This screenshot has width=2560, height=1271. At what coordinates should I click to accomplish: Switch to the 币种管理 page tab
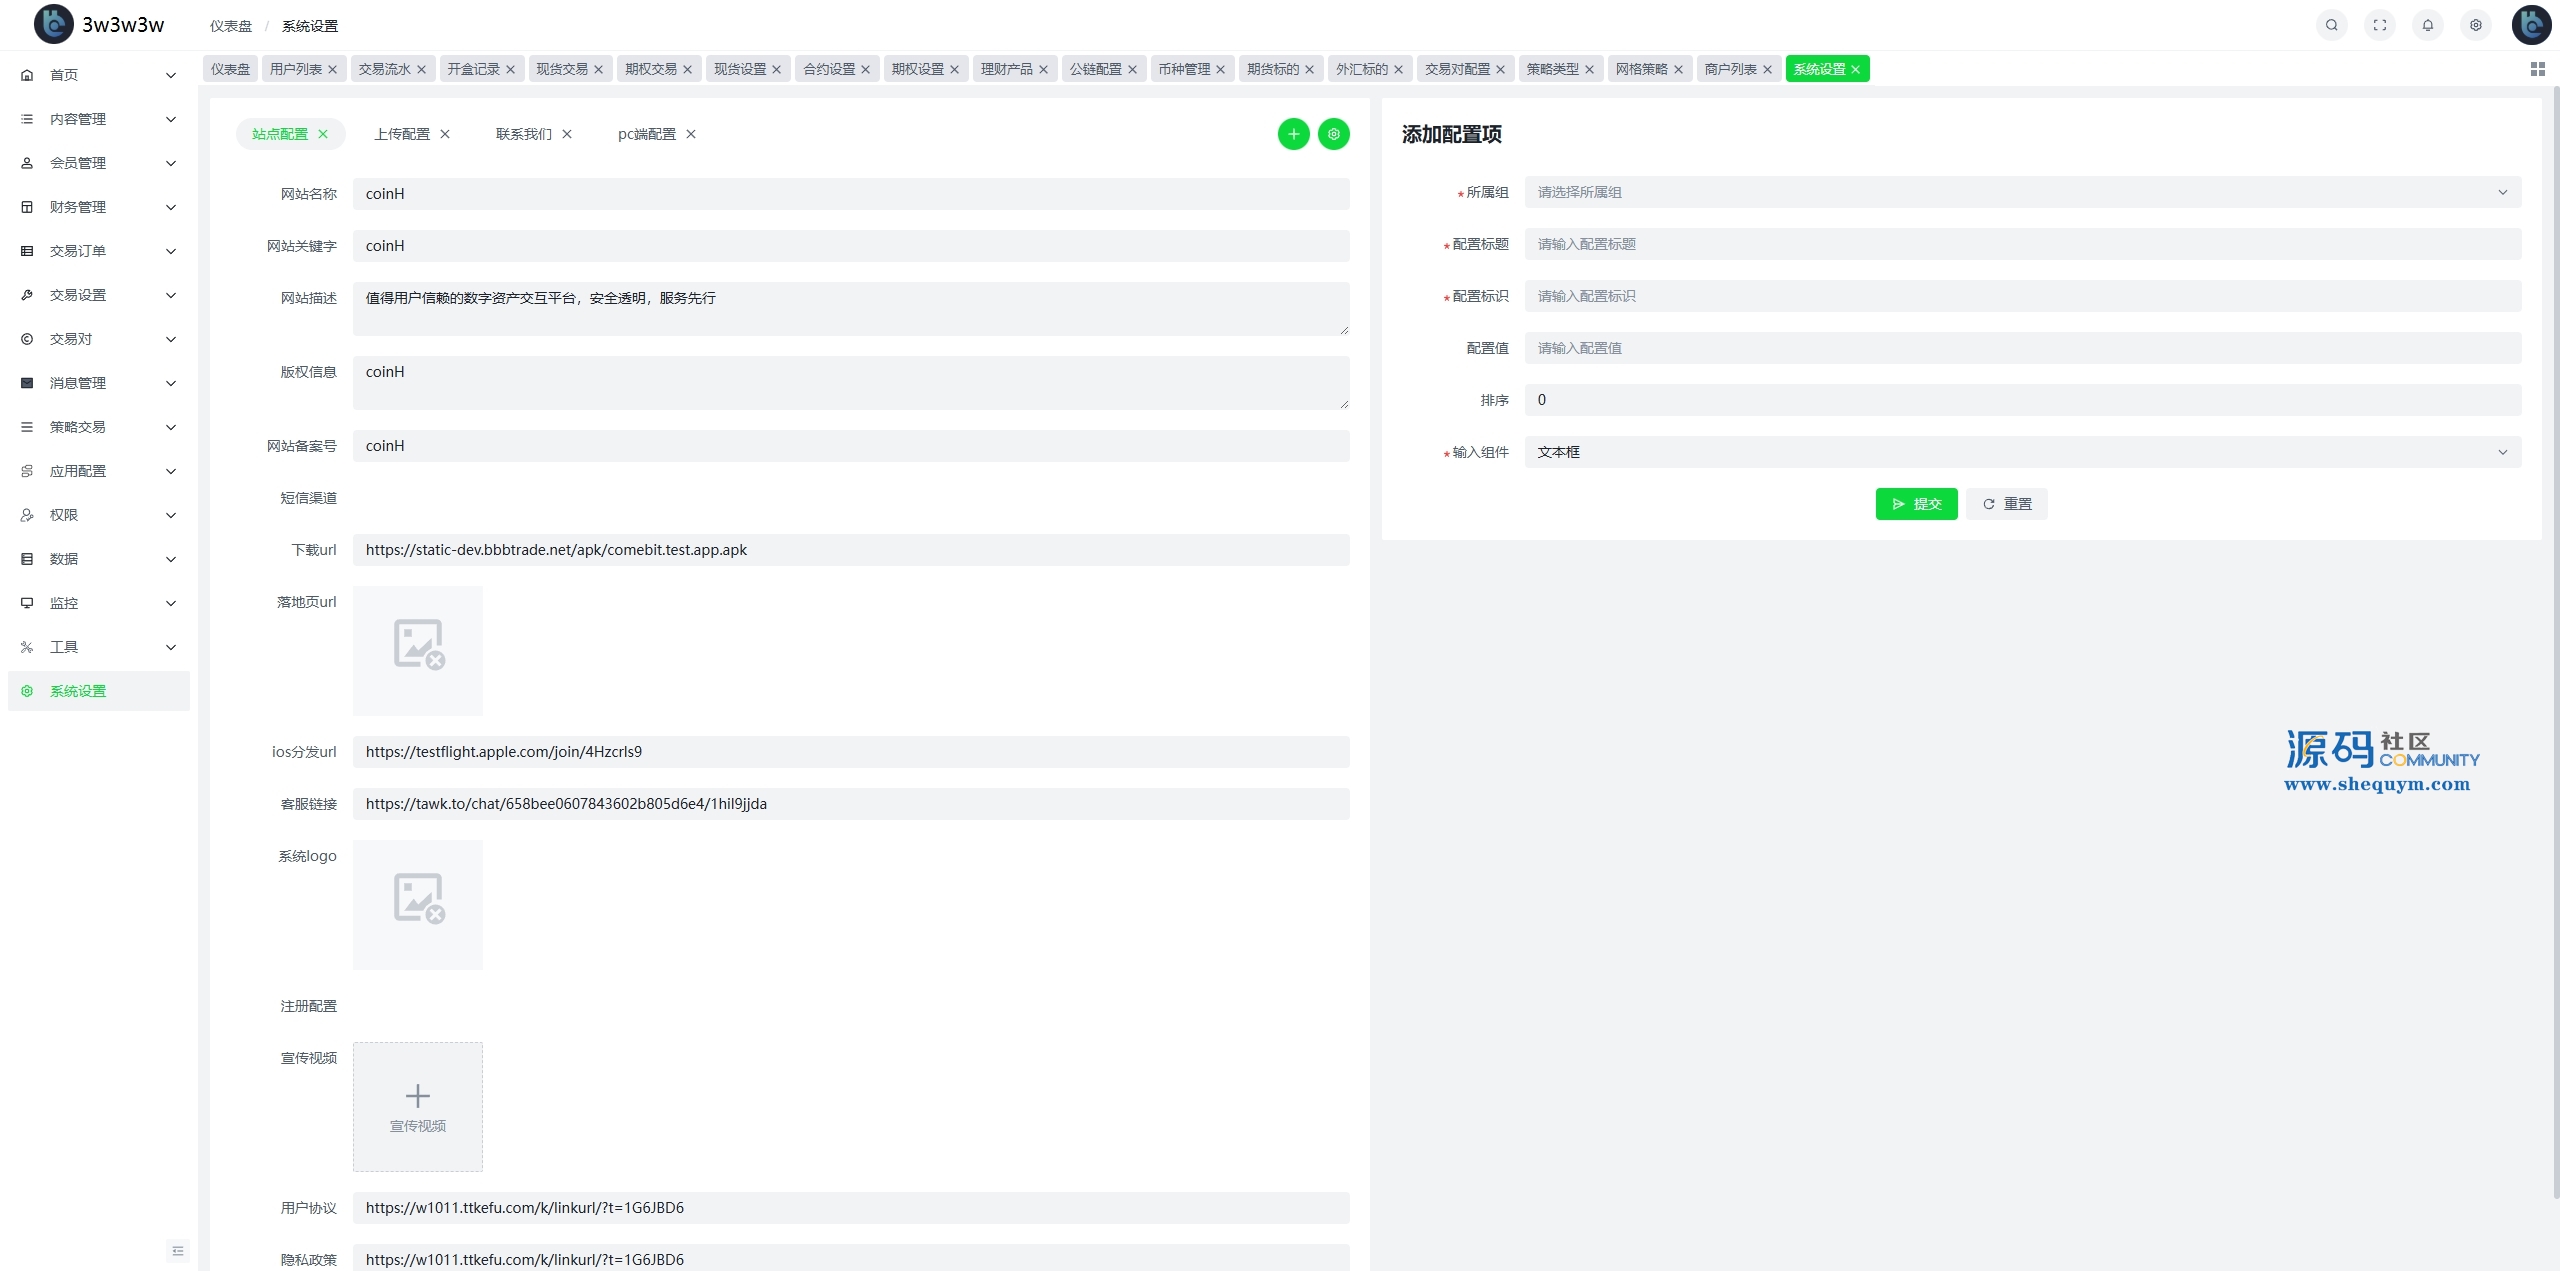tap(1183, 69)
